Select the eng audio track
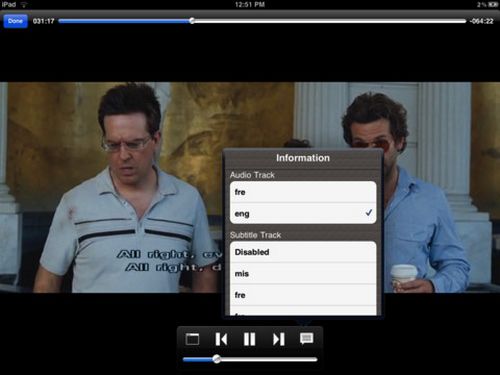 pyautogui.click(x=303, y=213)
